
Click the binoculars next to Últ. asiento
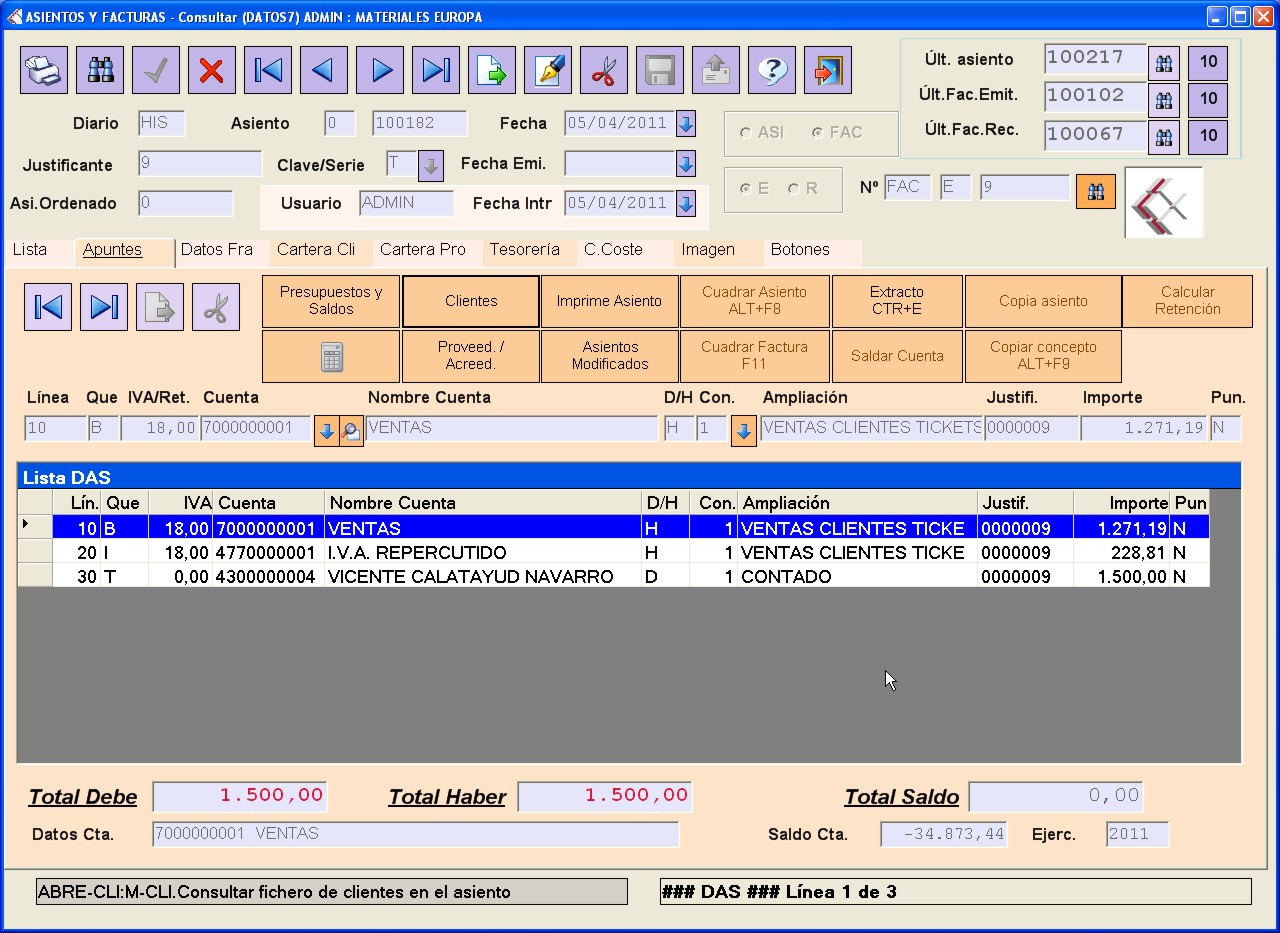point(1164,62)
